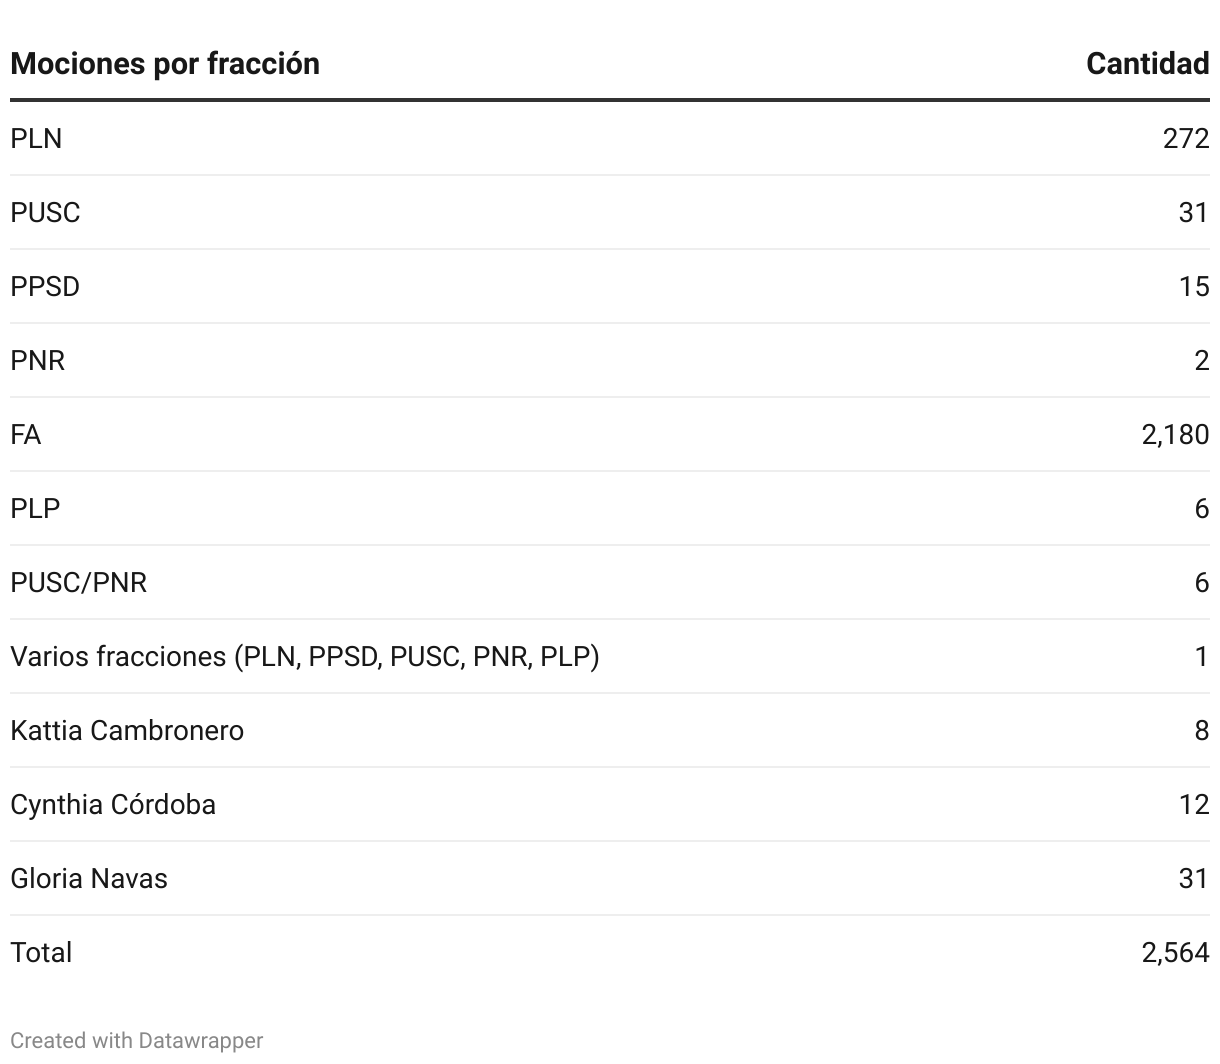Select the PNR row label

tap(38, 360)
